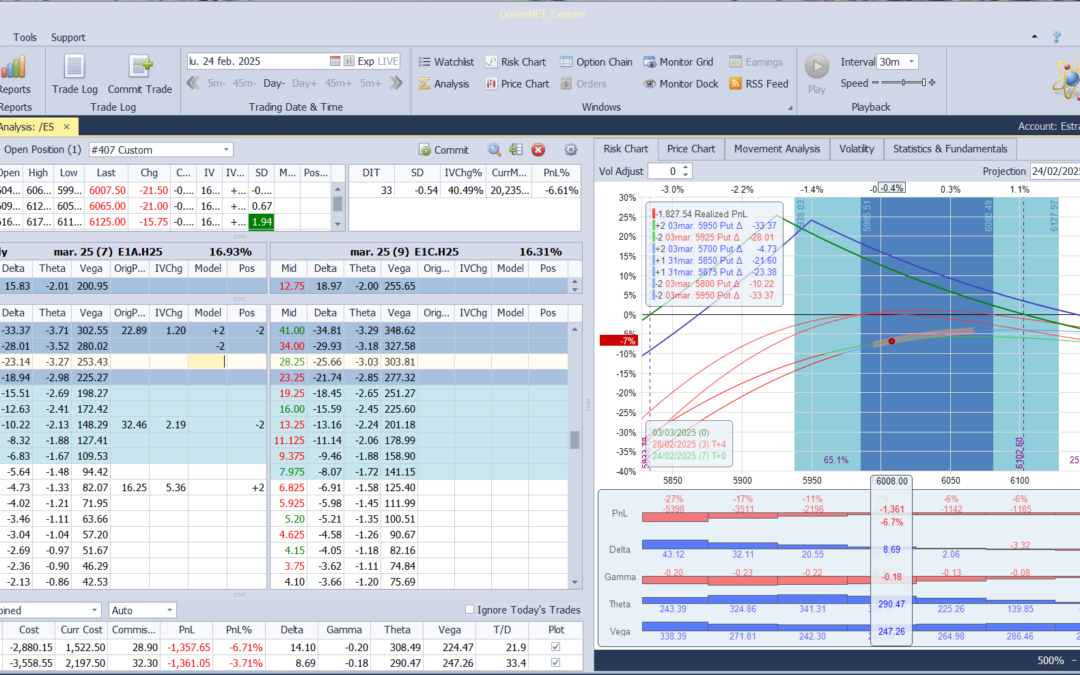Viewport: 1080px width, 675px height.
Task: Click the Orders window button
Action: (583, 84)
